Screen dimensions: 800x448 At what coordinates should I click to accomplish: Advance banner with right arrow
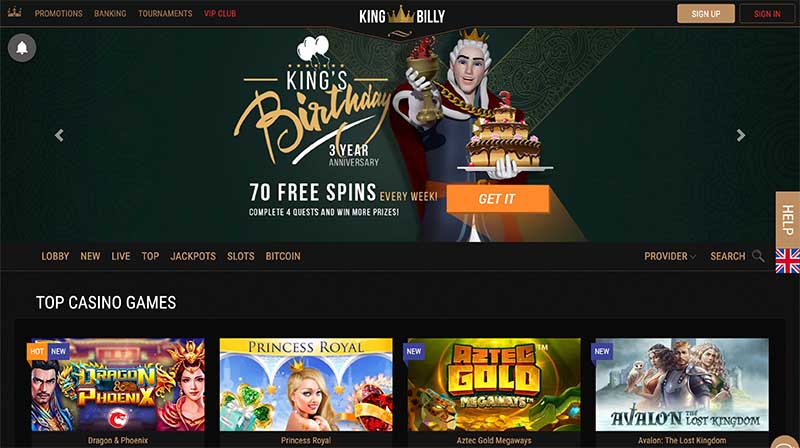click(x=741, y=135)
